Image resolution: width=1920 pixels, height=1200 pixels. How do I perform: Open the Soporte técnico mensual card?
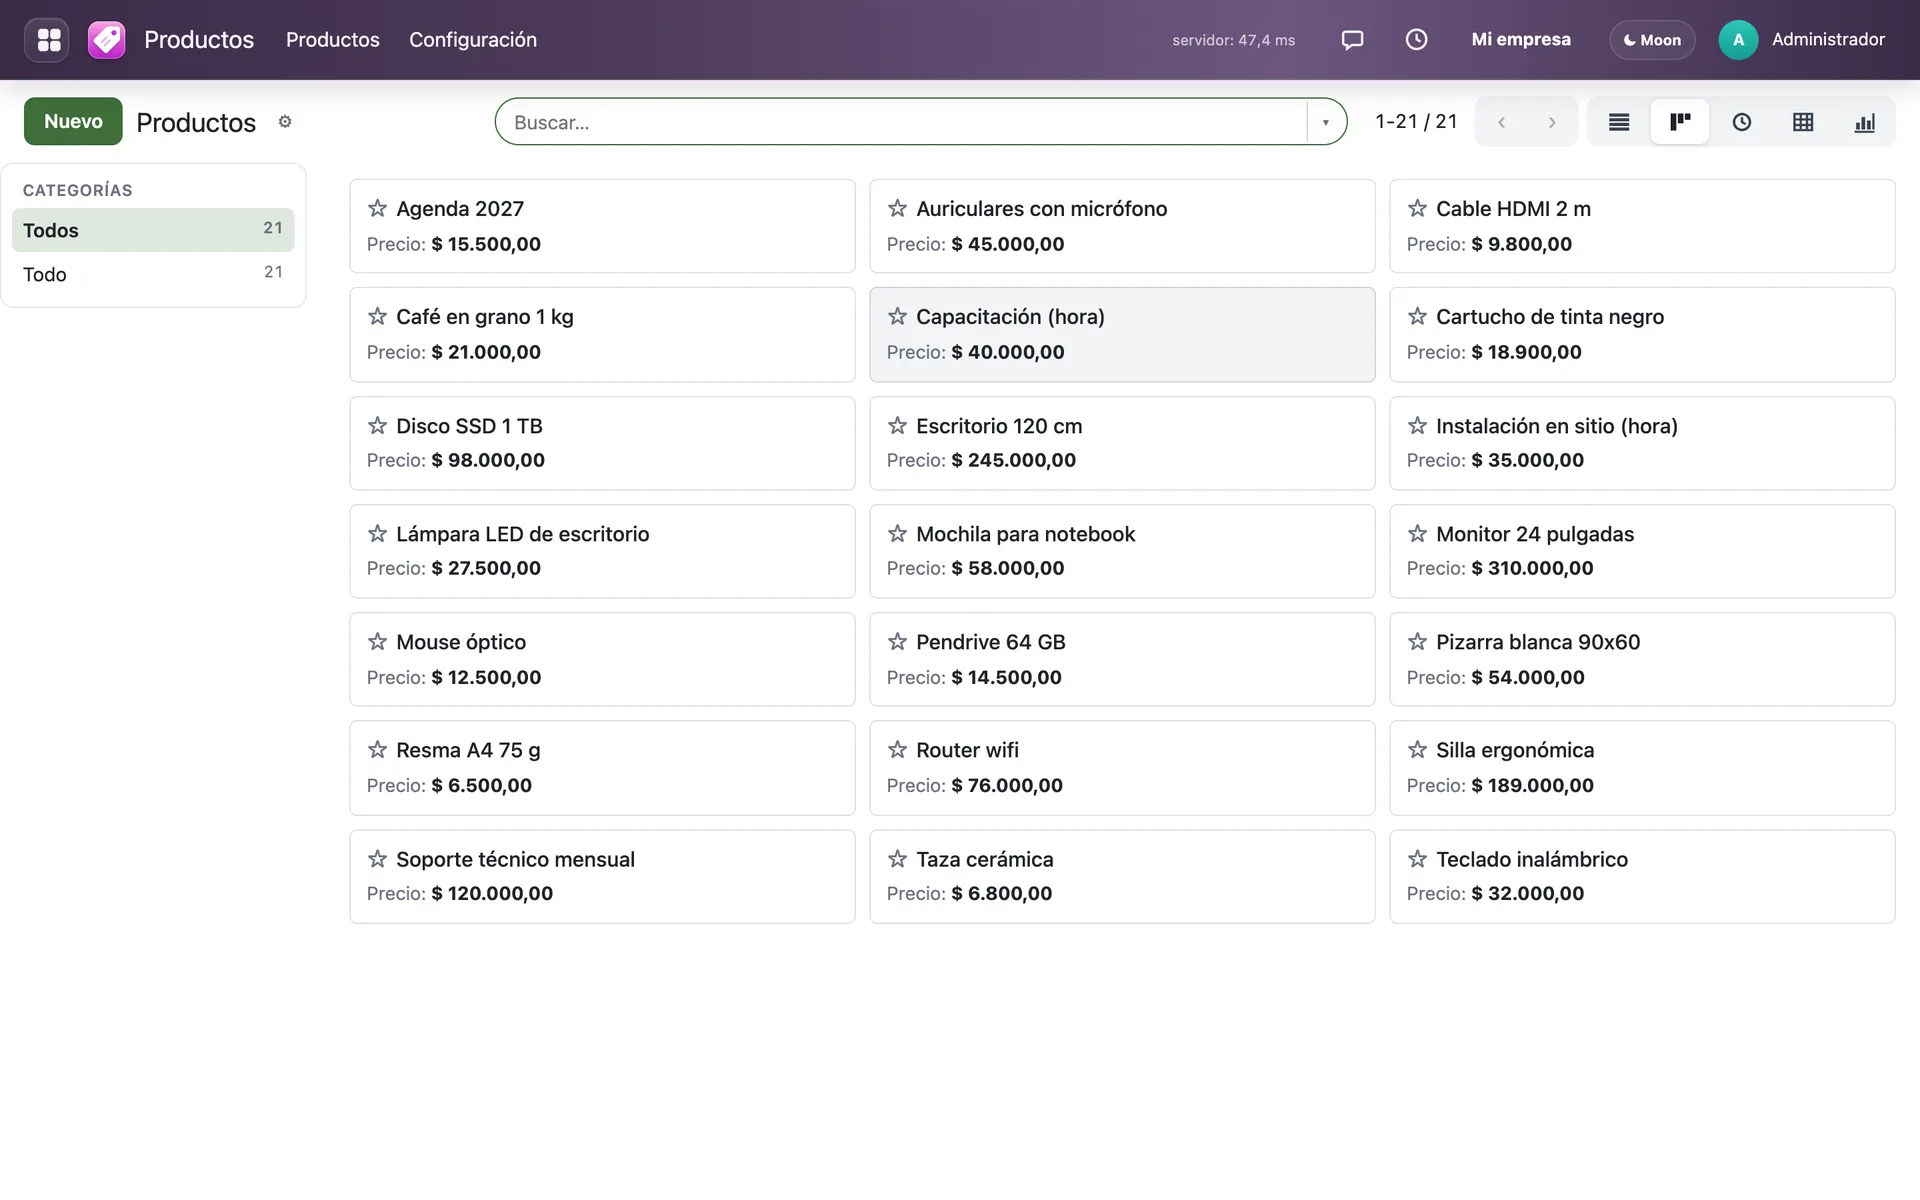pos(602,876)
